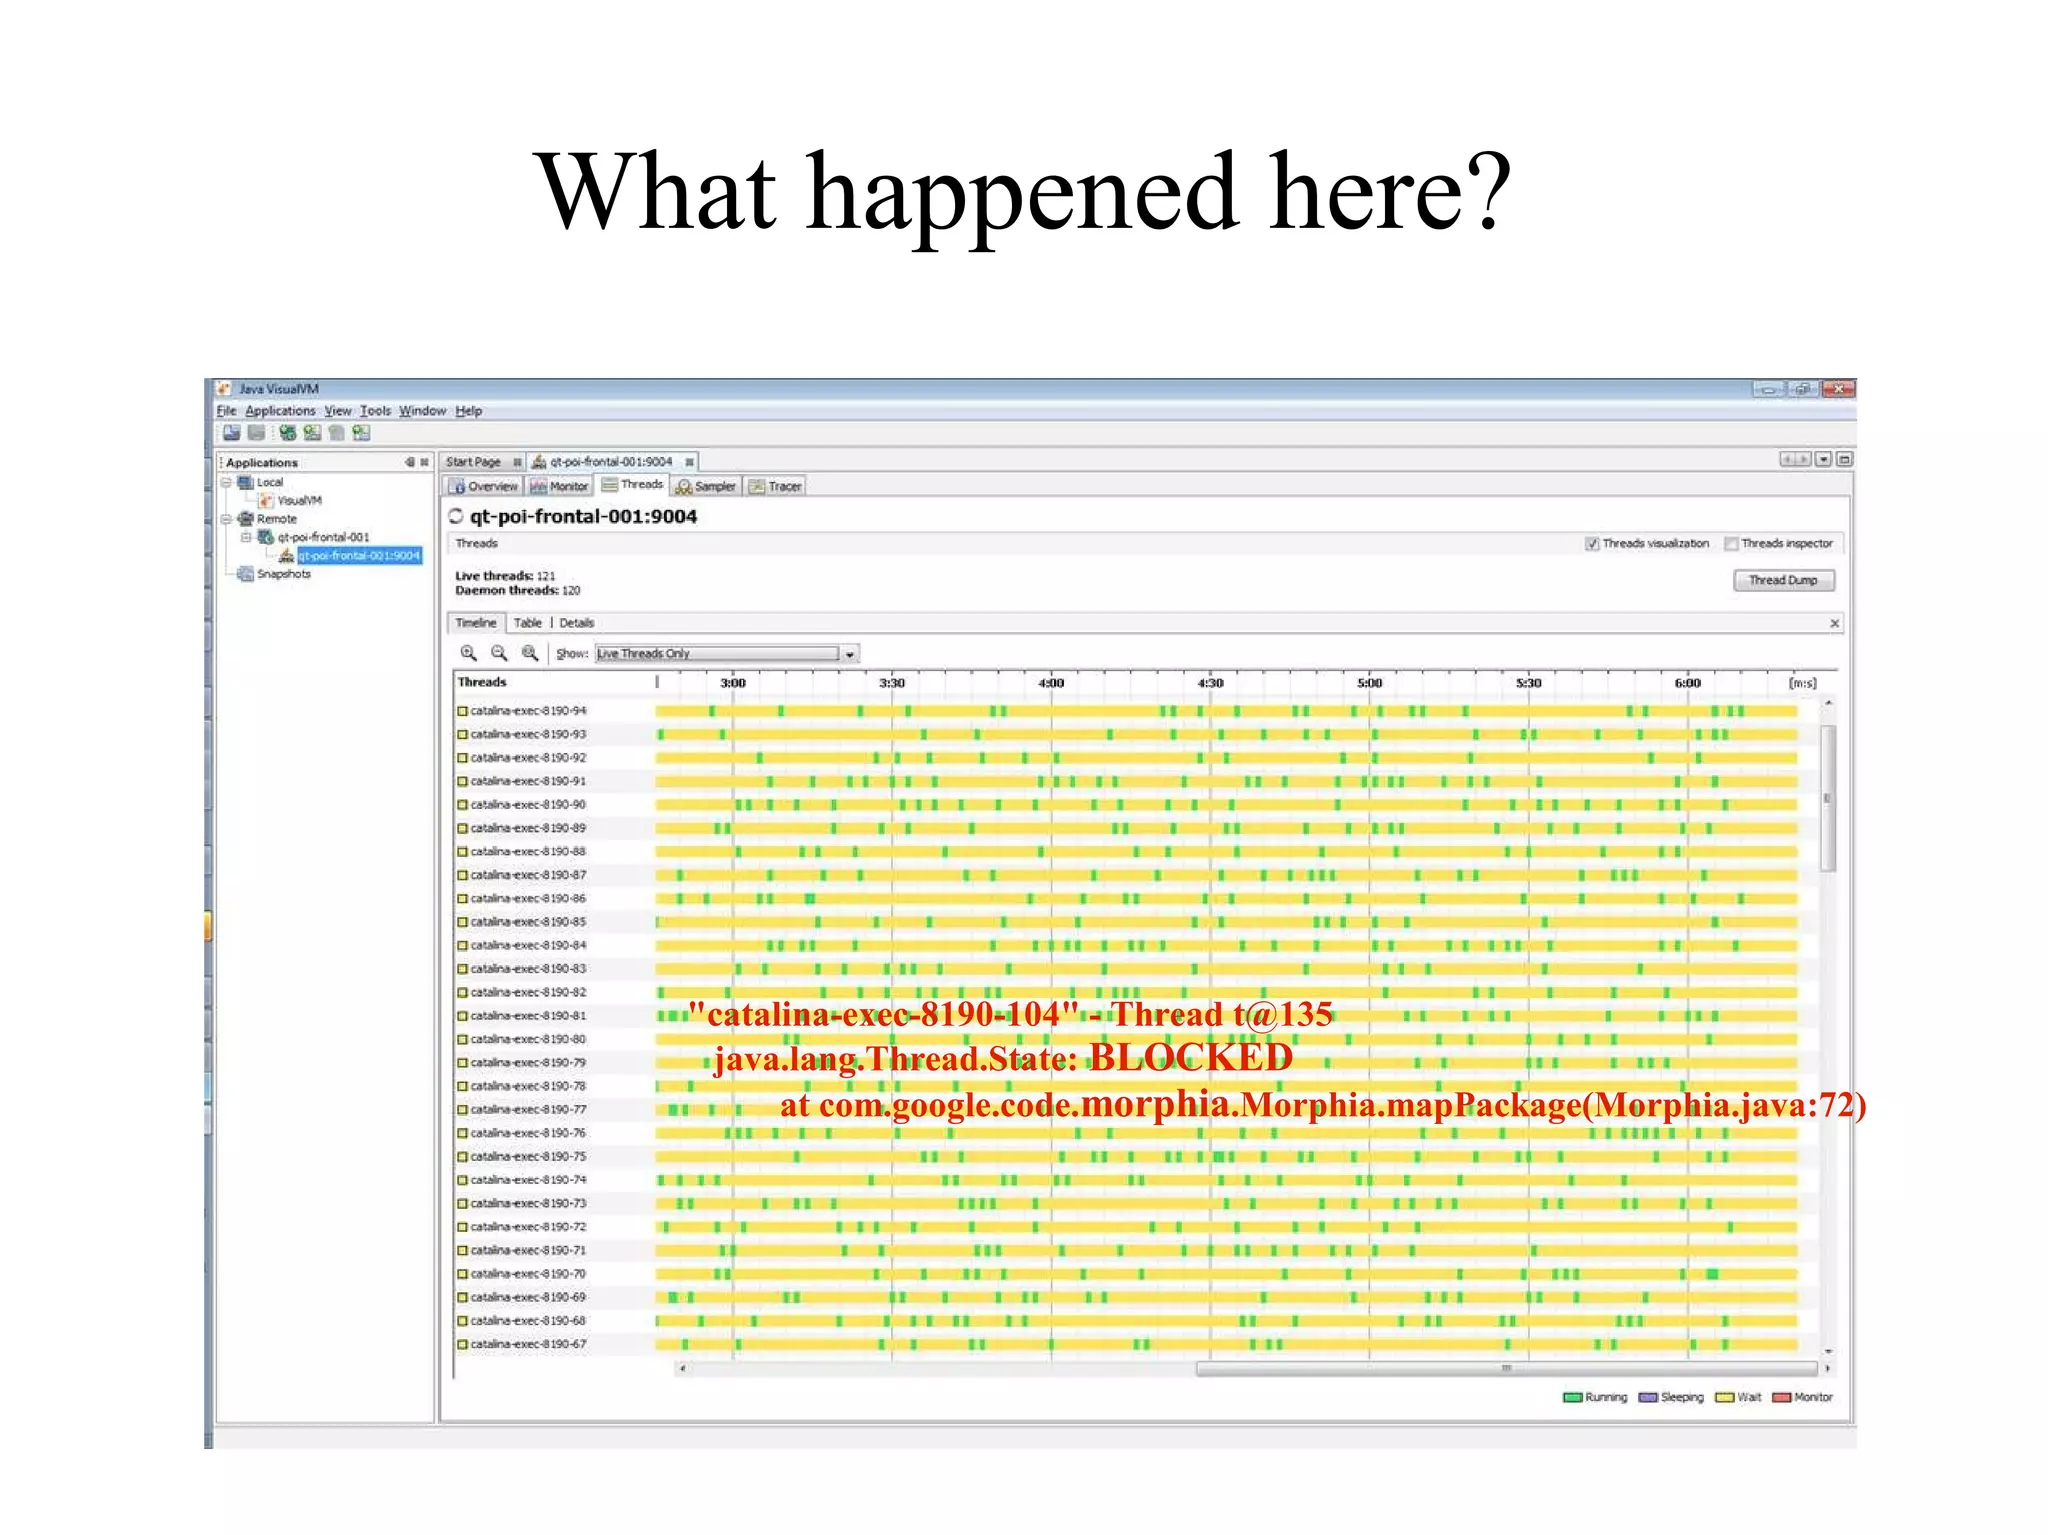The height and width of the screenshot is (1535, 2048).
Task: Click the scroll right arrow under timeline
Action: (1828, 1368)
